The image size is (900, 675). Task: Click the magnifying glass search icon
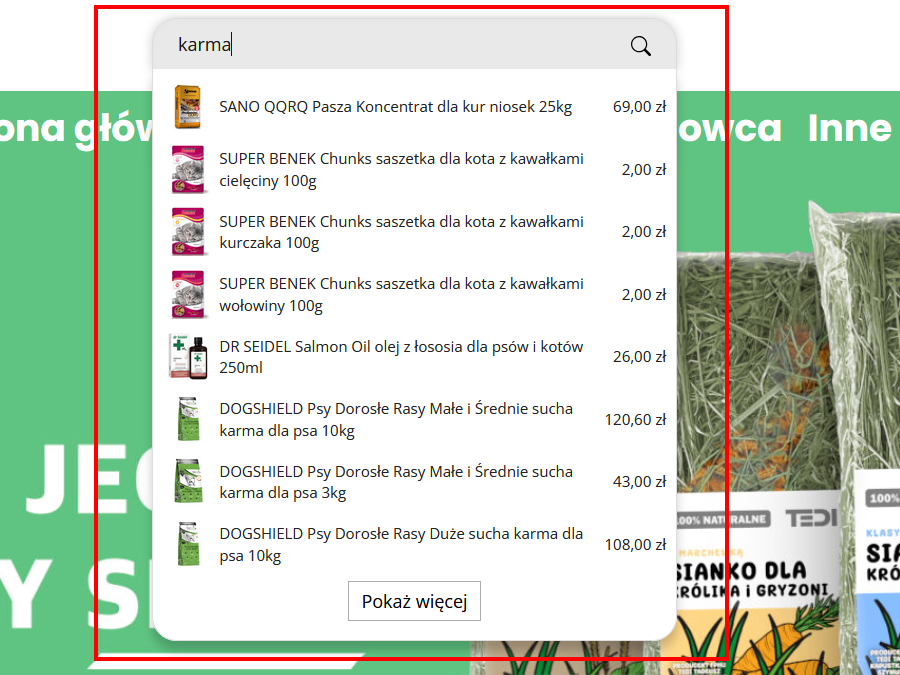tap(641, 45)
